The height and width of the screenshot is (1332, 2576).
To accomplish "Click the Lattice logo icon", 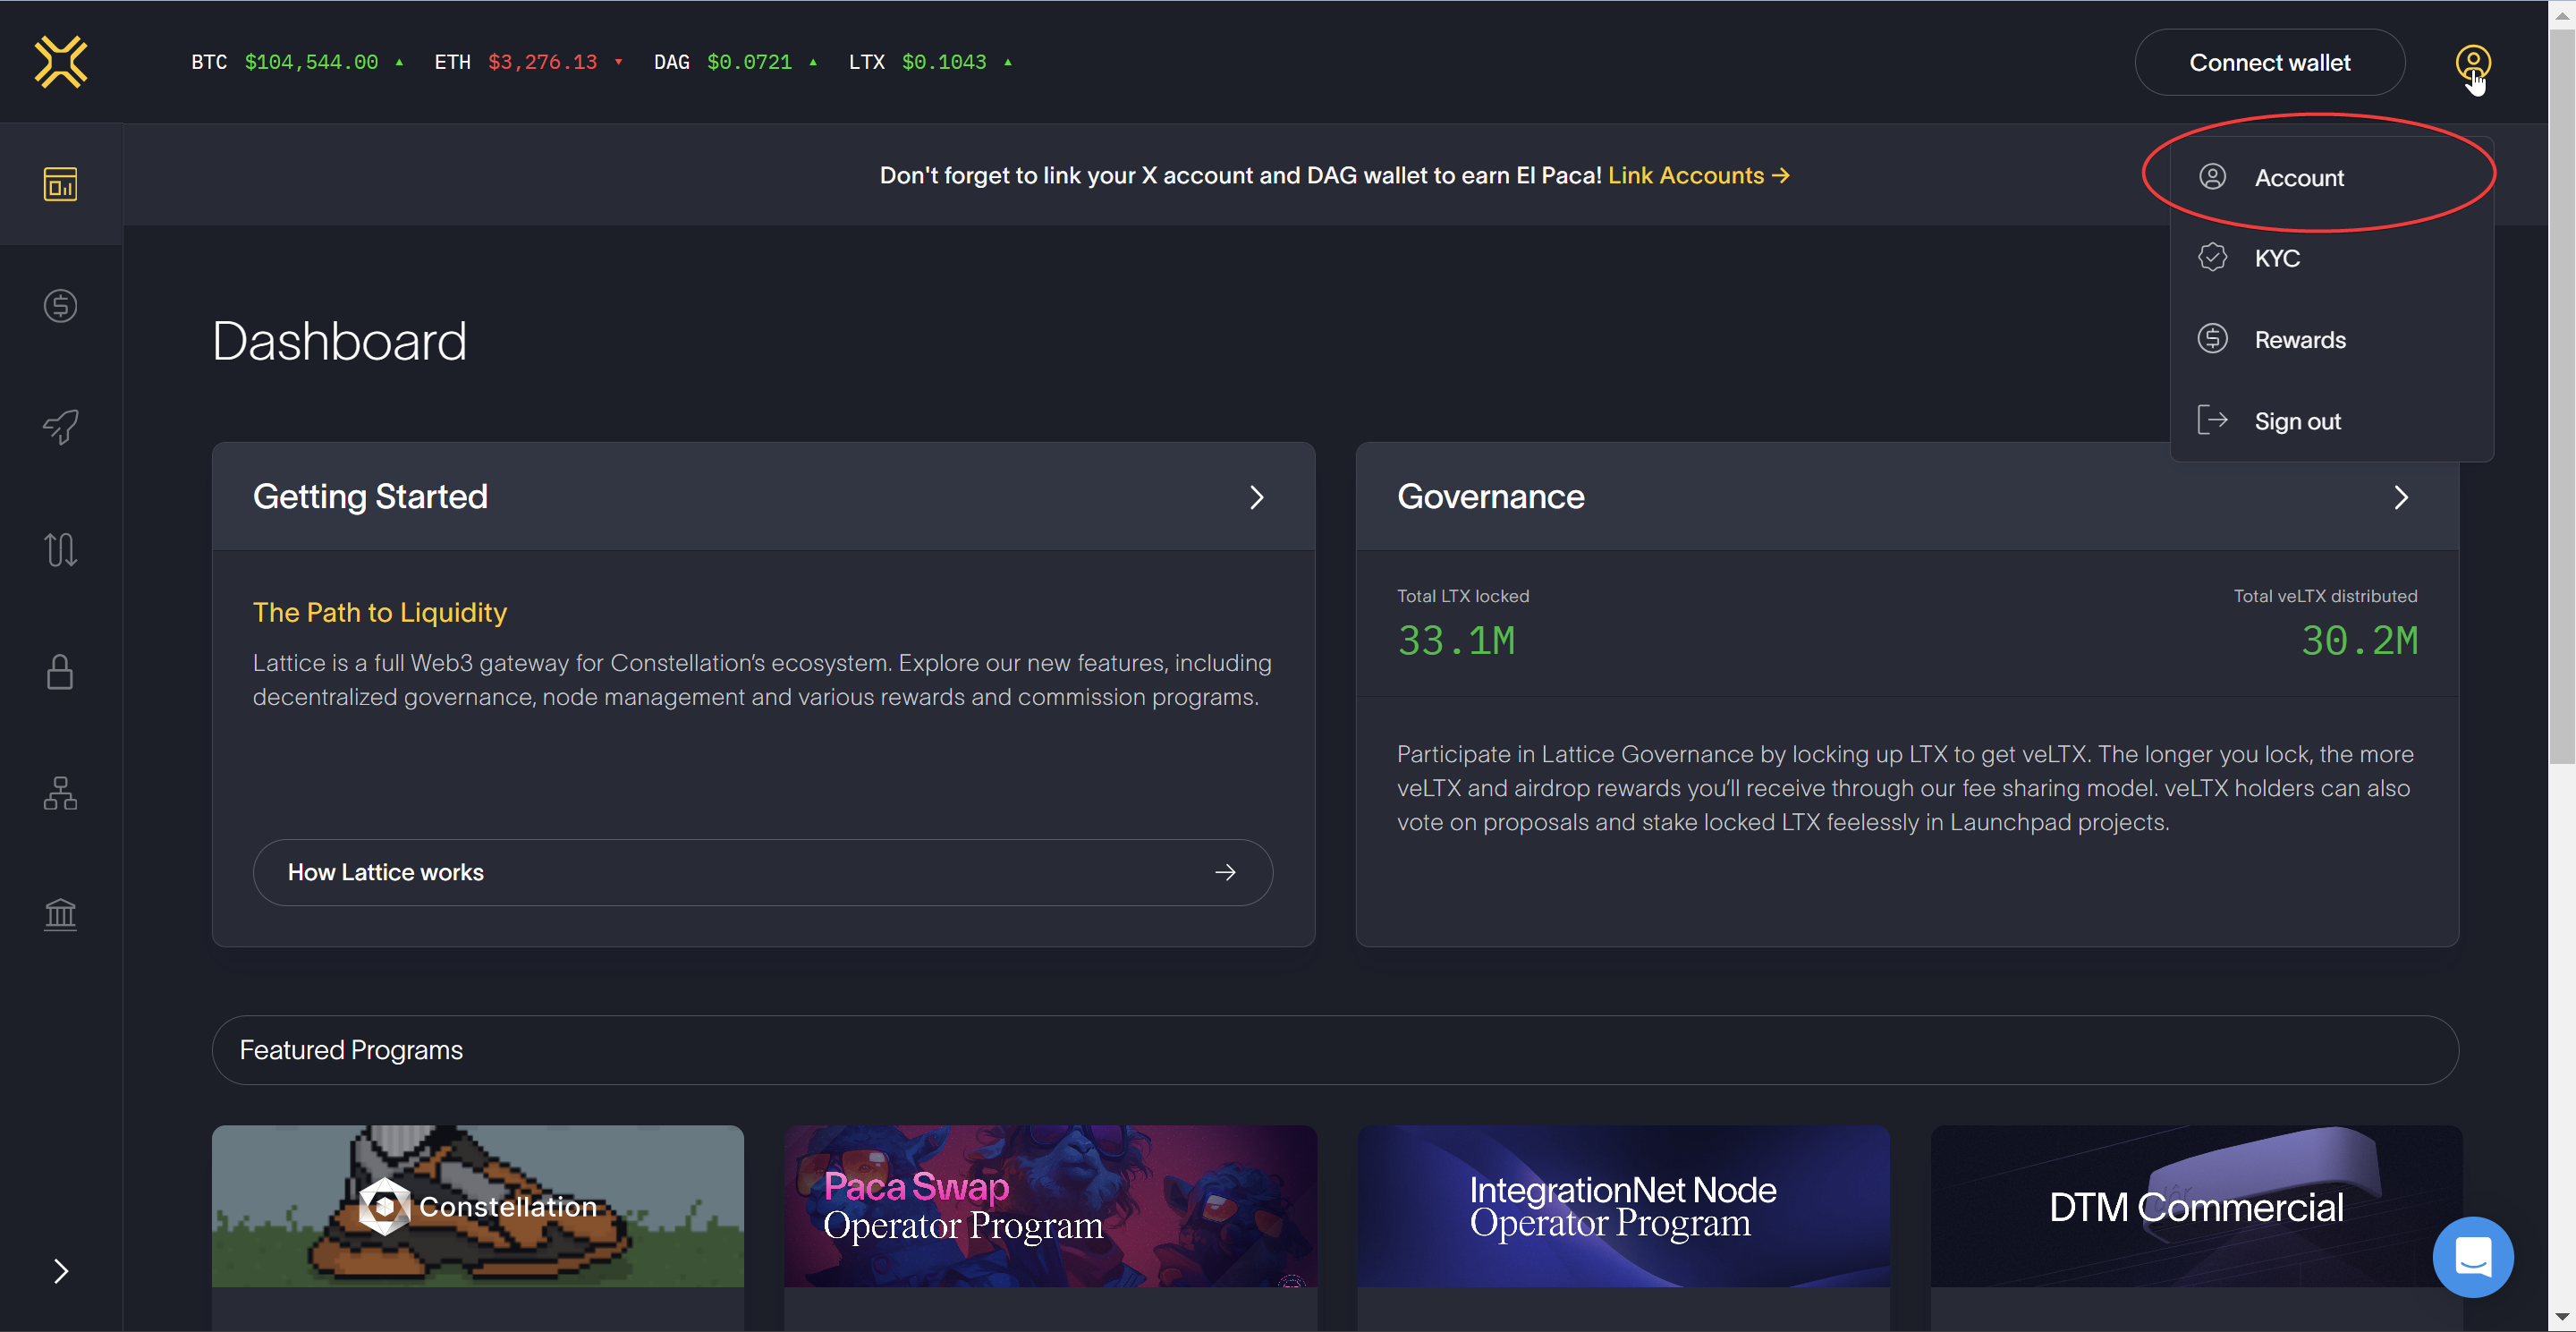I will tap(61, 62).
